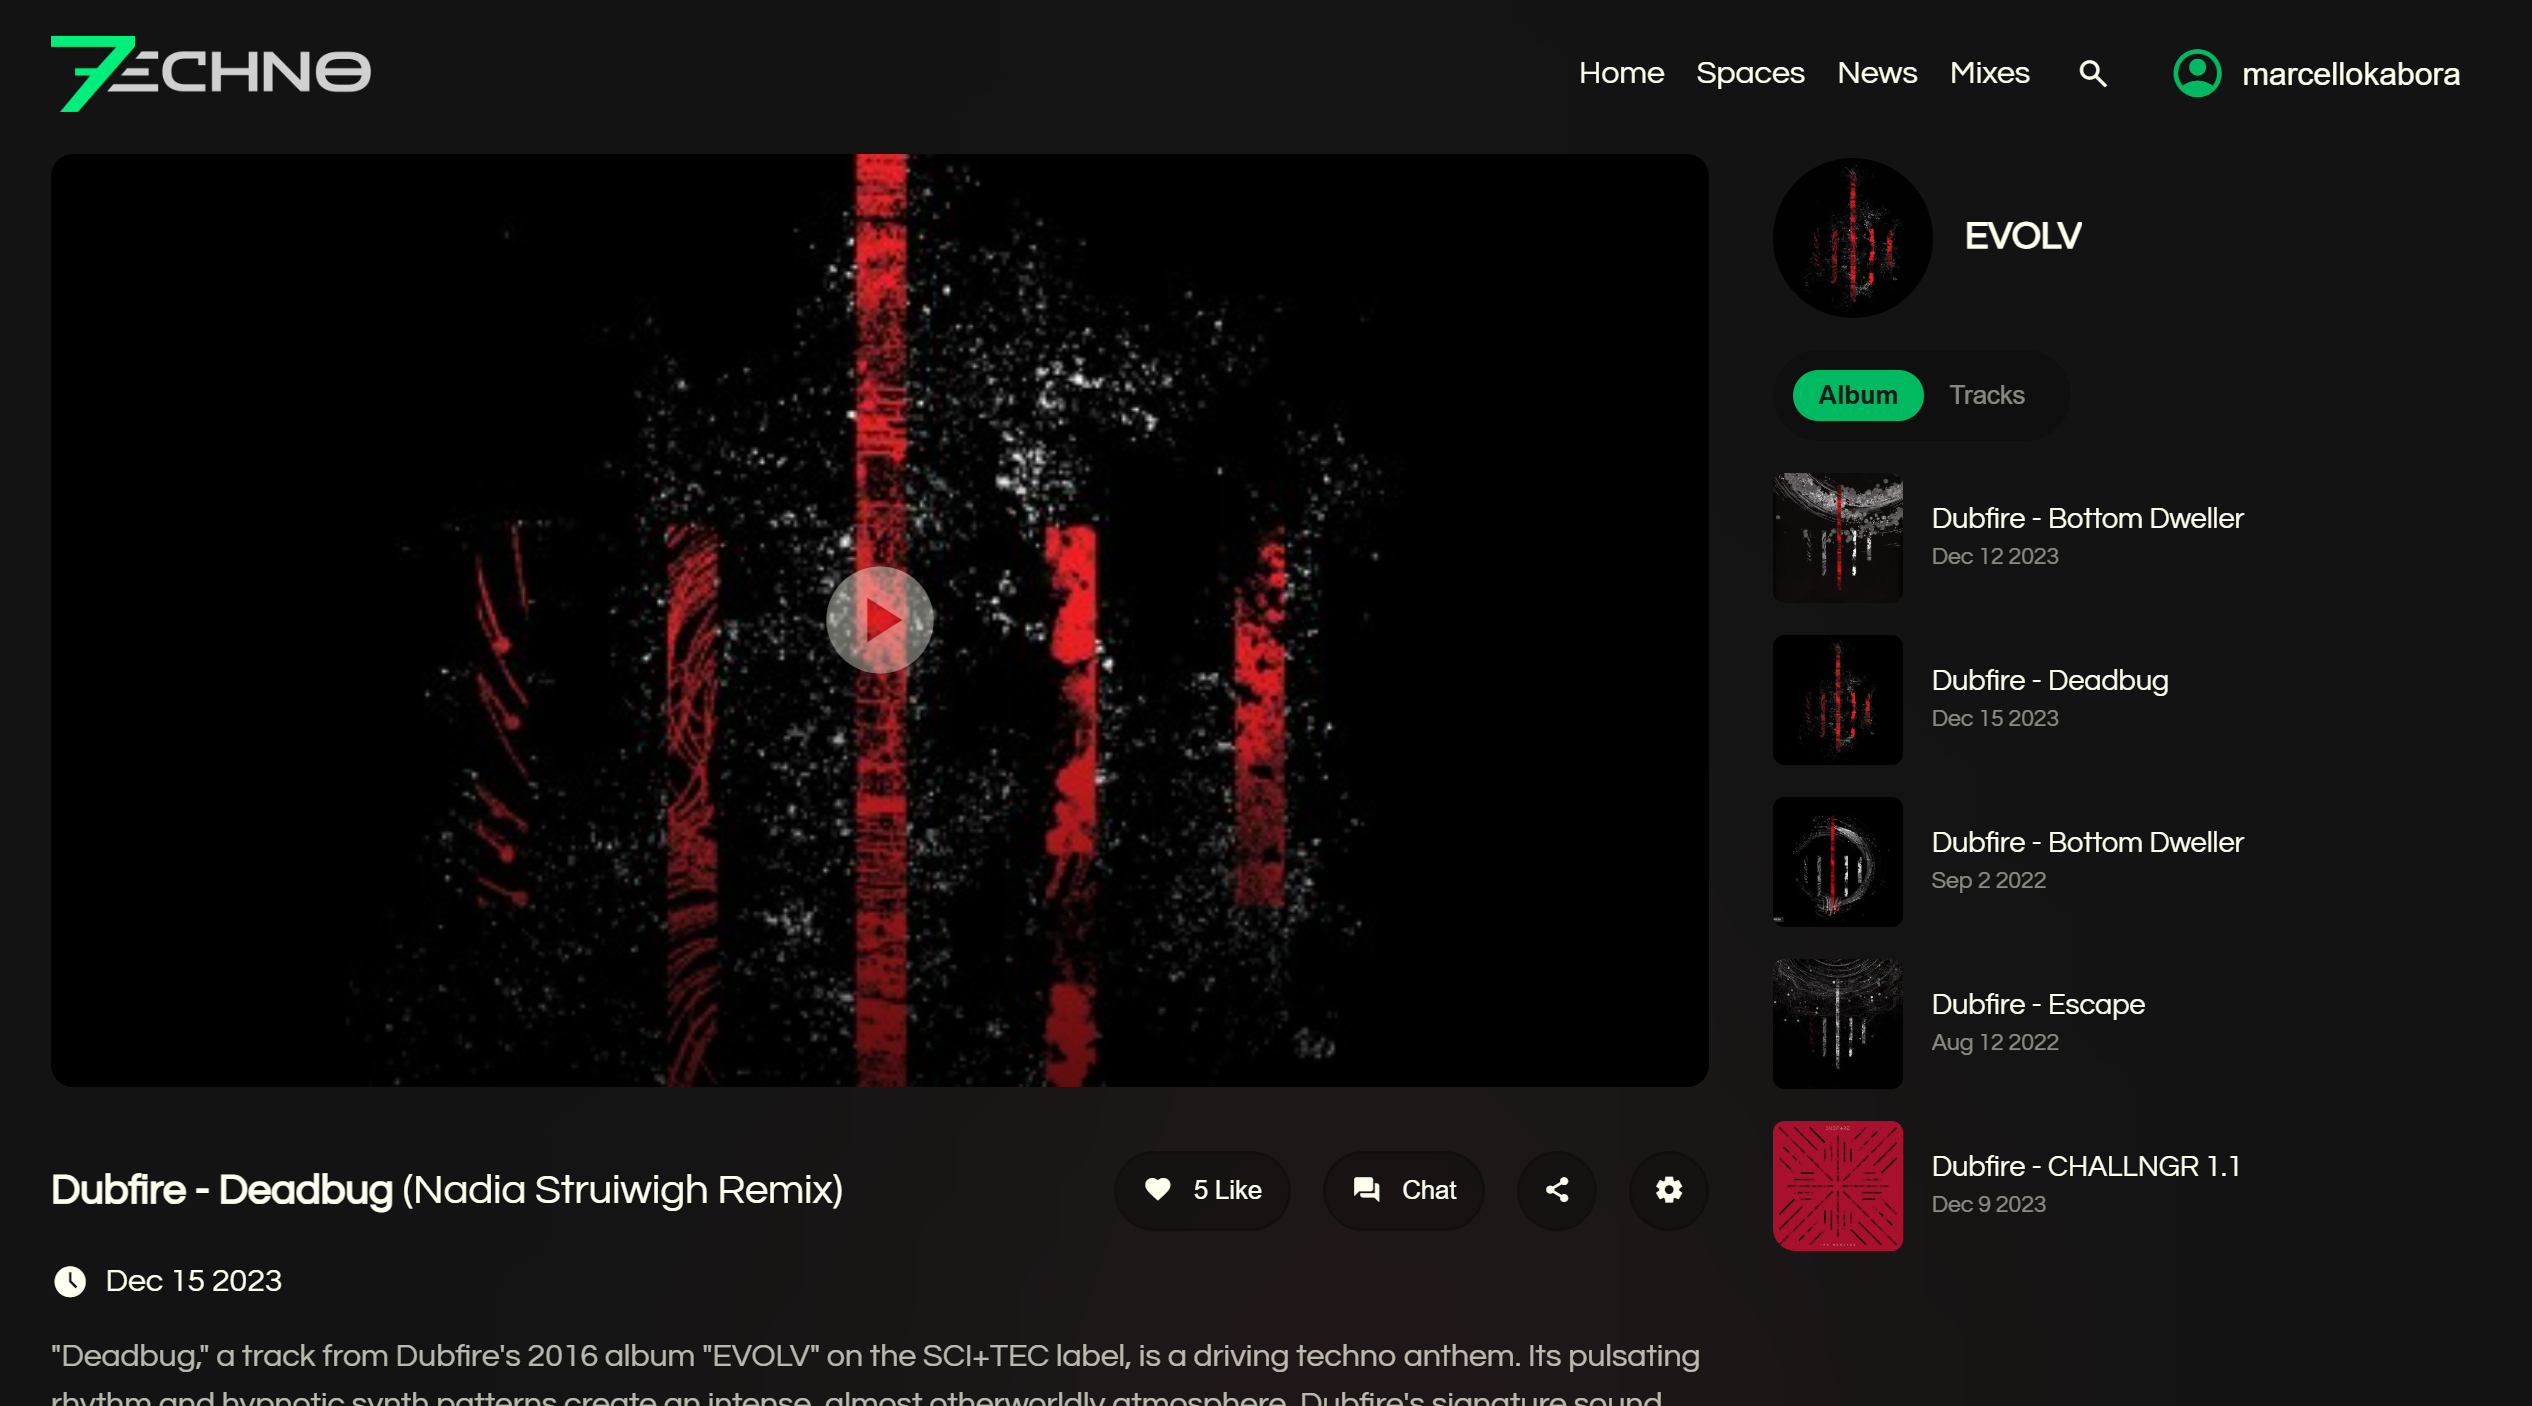Go to Home in navigation
The image size is (2532, 1406).
(x=1621, y=73)
